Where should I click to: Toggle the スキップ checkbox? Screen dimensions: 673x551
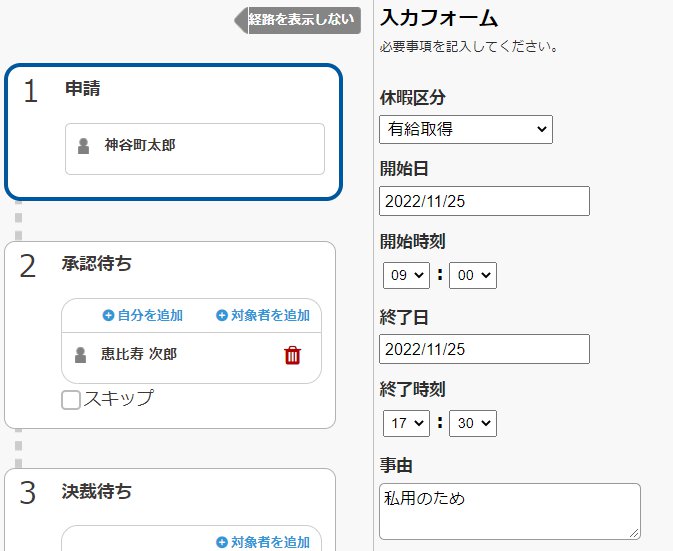click(71, 400)
